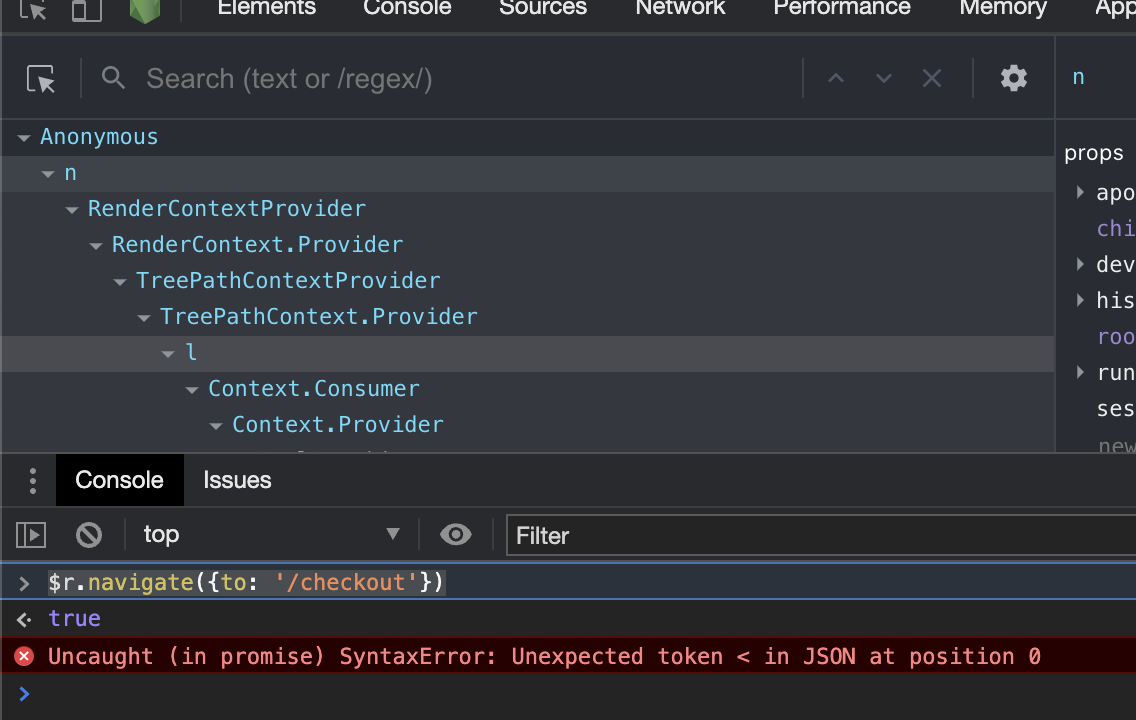Select Context.Provider component
Screen dimensions: 1136x720
click(338, 424)
